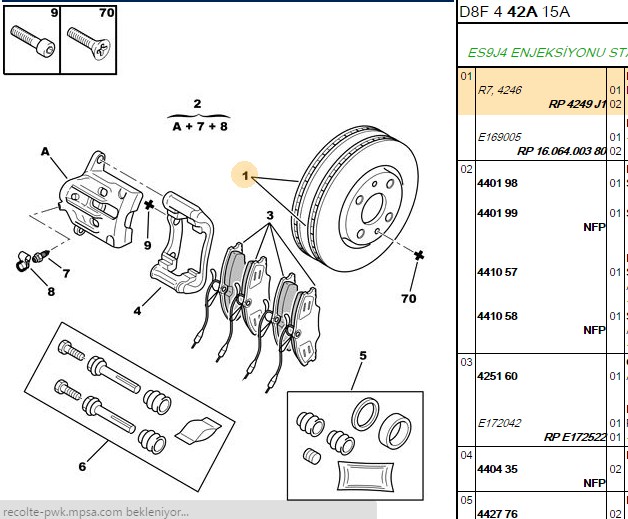Screen dimensions: 628x519
Task: Click NFP note under 4401 99
Action: click(x=594, y=227)
